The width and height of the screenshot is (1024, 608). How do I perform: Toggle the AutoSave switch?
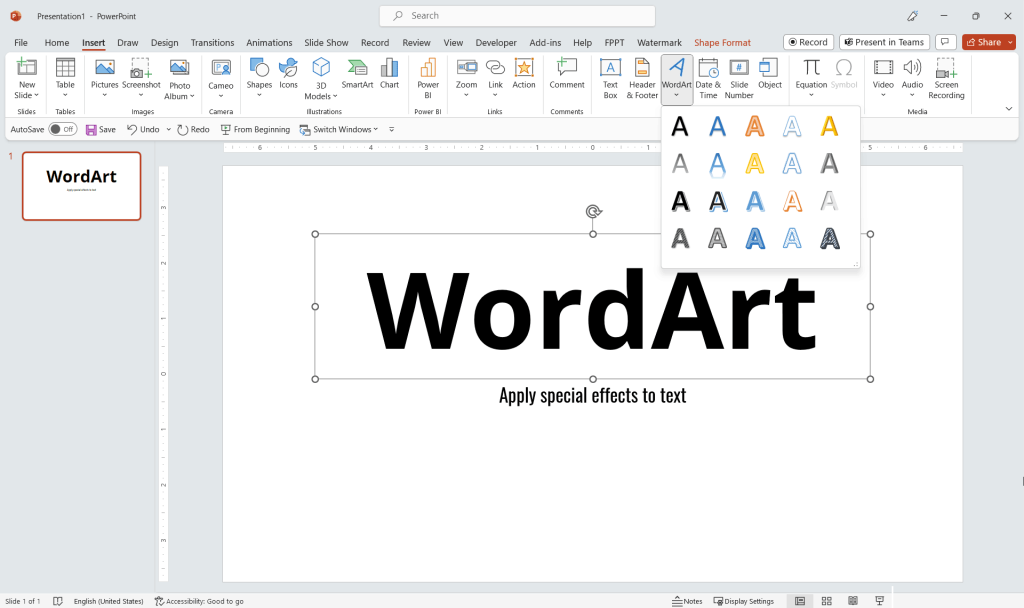[x=61, y=129]
